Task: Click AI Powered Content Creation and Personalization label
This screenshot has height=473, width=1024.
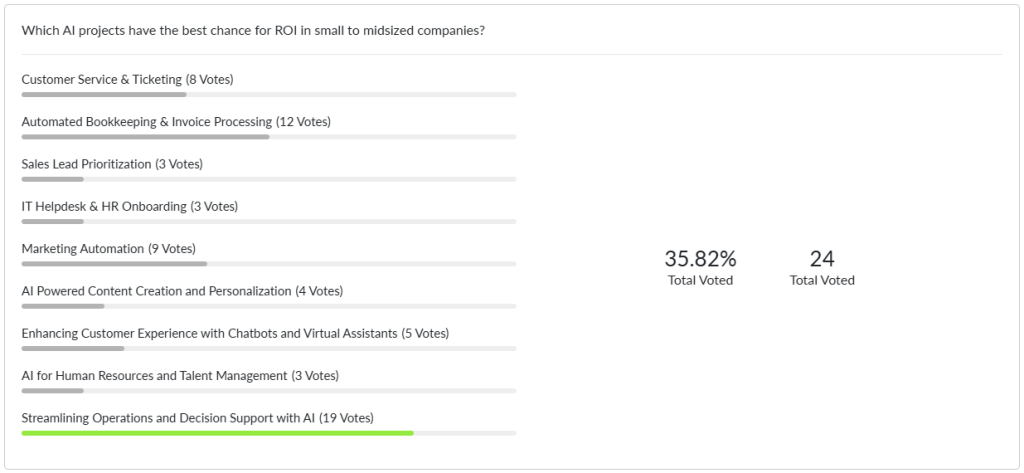Action: [182, 291]
